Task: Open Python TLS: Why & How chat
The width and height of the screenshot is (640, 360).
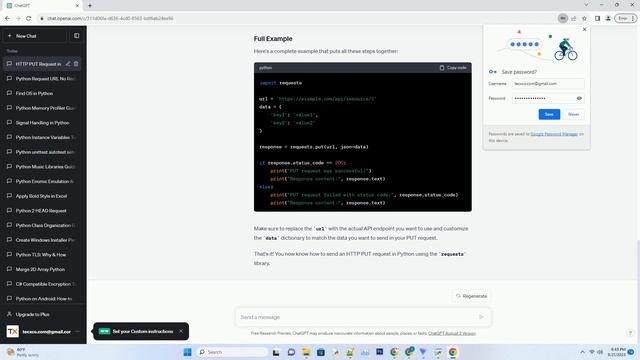Action: [42, 255]
